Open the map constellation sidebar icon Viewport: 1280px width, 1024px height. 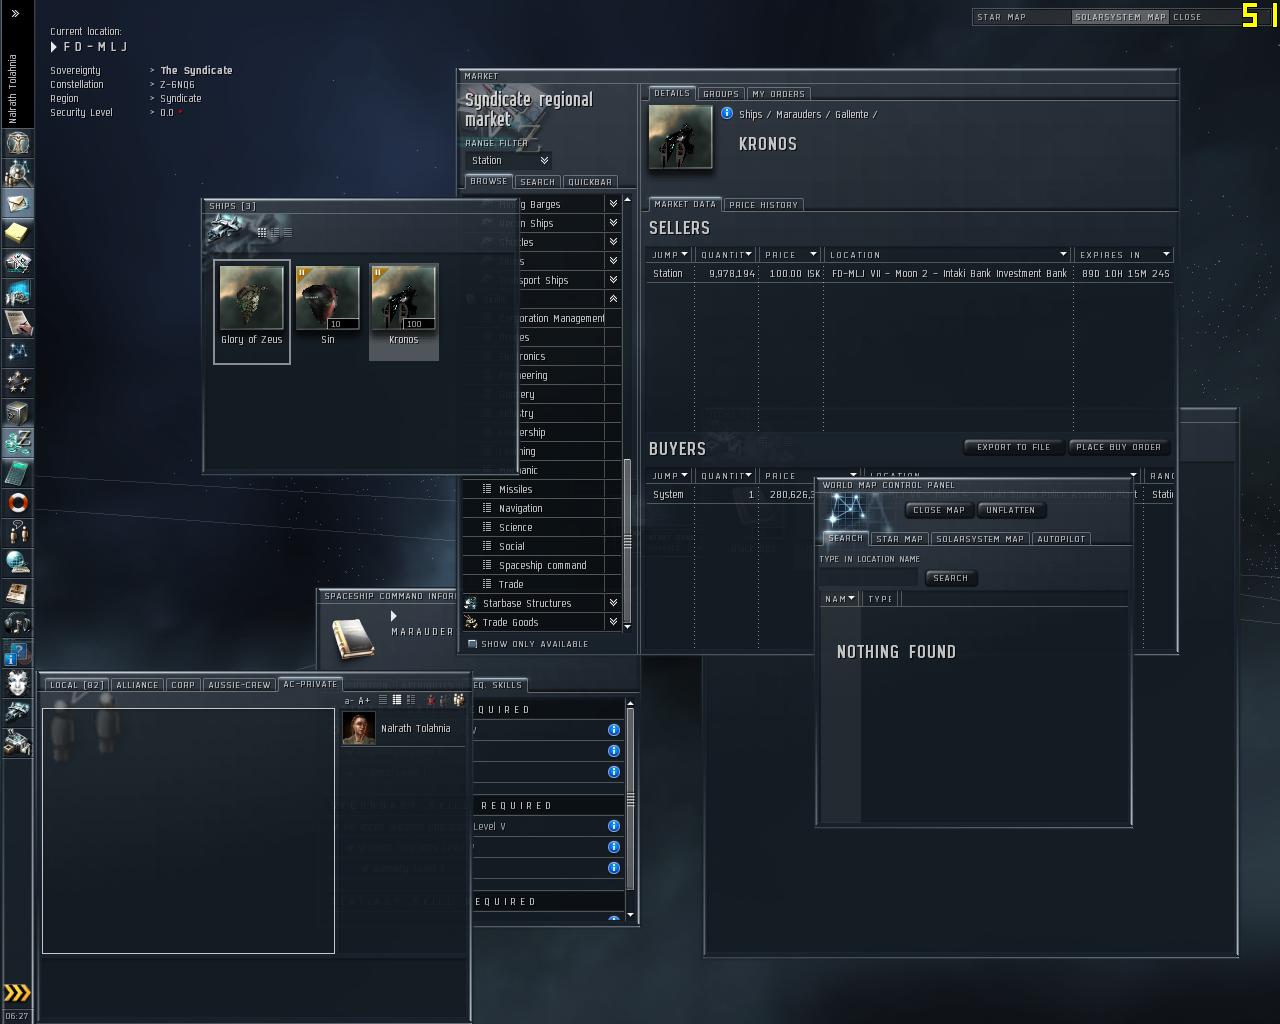coord(18,353)
